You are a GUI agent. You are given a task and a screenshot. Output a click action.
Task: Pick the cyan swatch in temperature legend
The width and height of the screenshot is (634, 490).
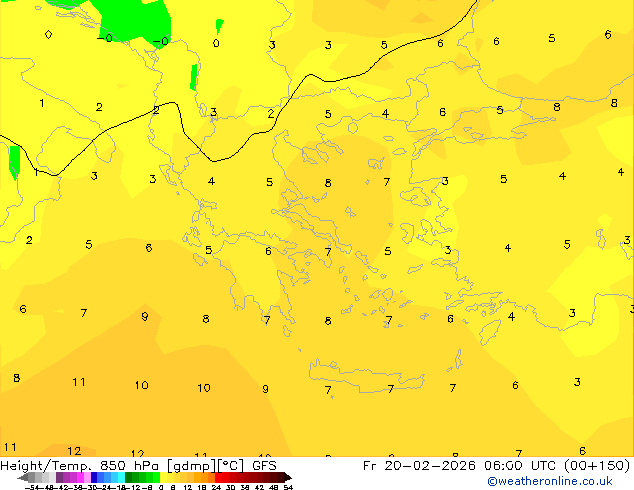pos(122,477)
